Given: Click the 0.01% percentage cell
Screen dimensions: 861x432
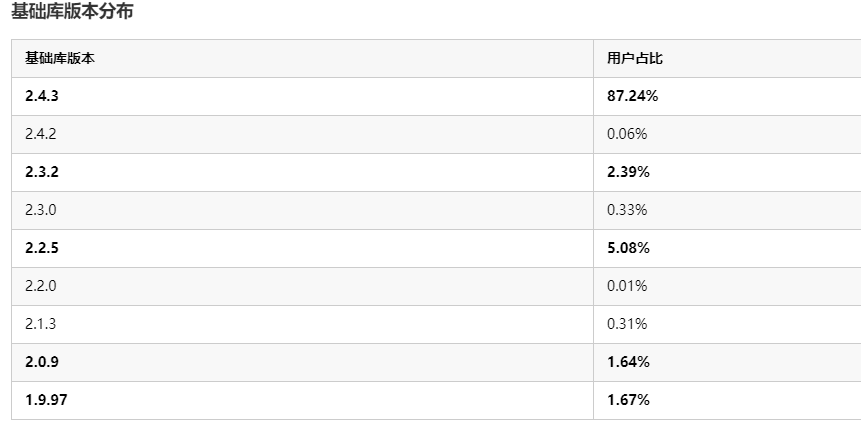Looking at the screenshot, I should pos(627,286).
